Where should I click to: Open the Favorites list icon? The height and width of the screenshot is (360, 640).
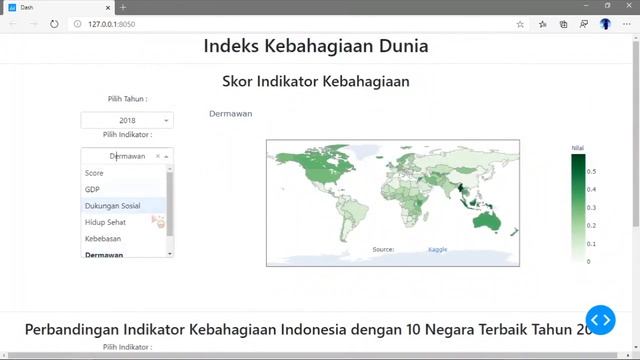(x=542, y=24)
